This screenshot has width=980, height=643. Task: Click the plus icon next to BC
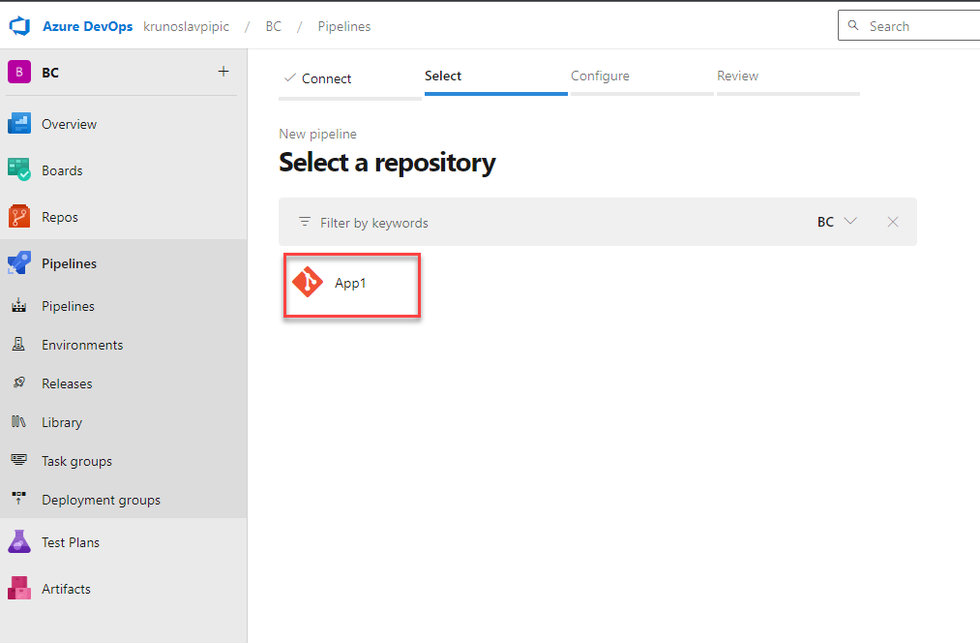(223, 71)
